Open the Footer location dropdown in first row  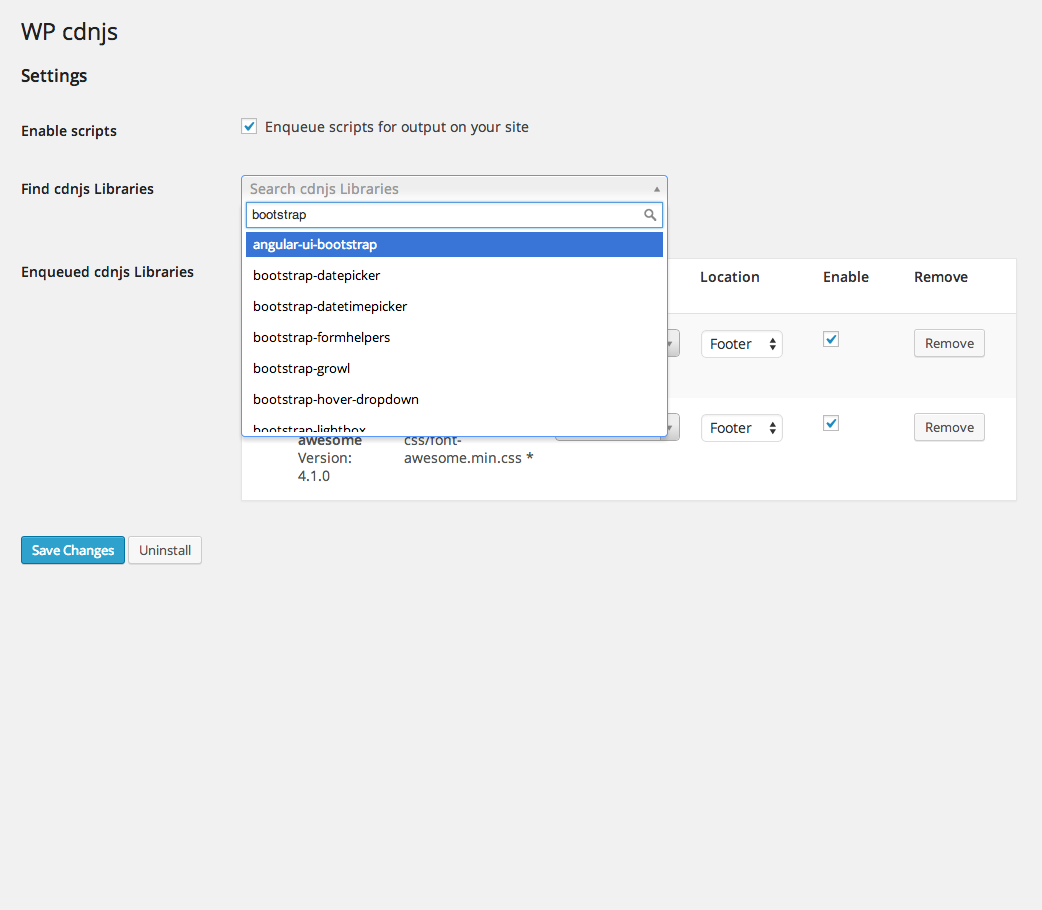click(741, 344)
